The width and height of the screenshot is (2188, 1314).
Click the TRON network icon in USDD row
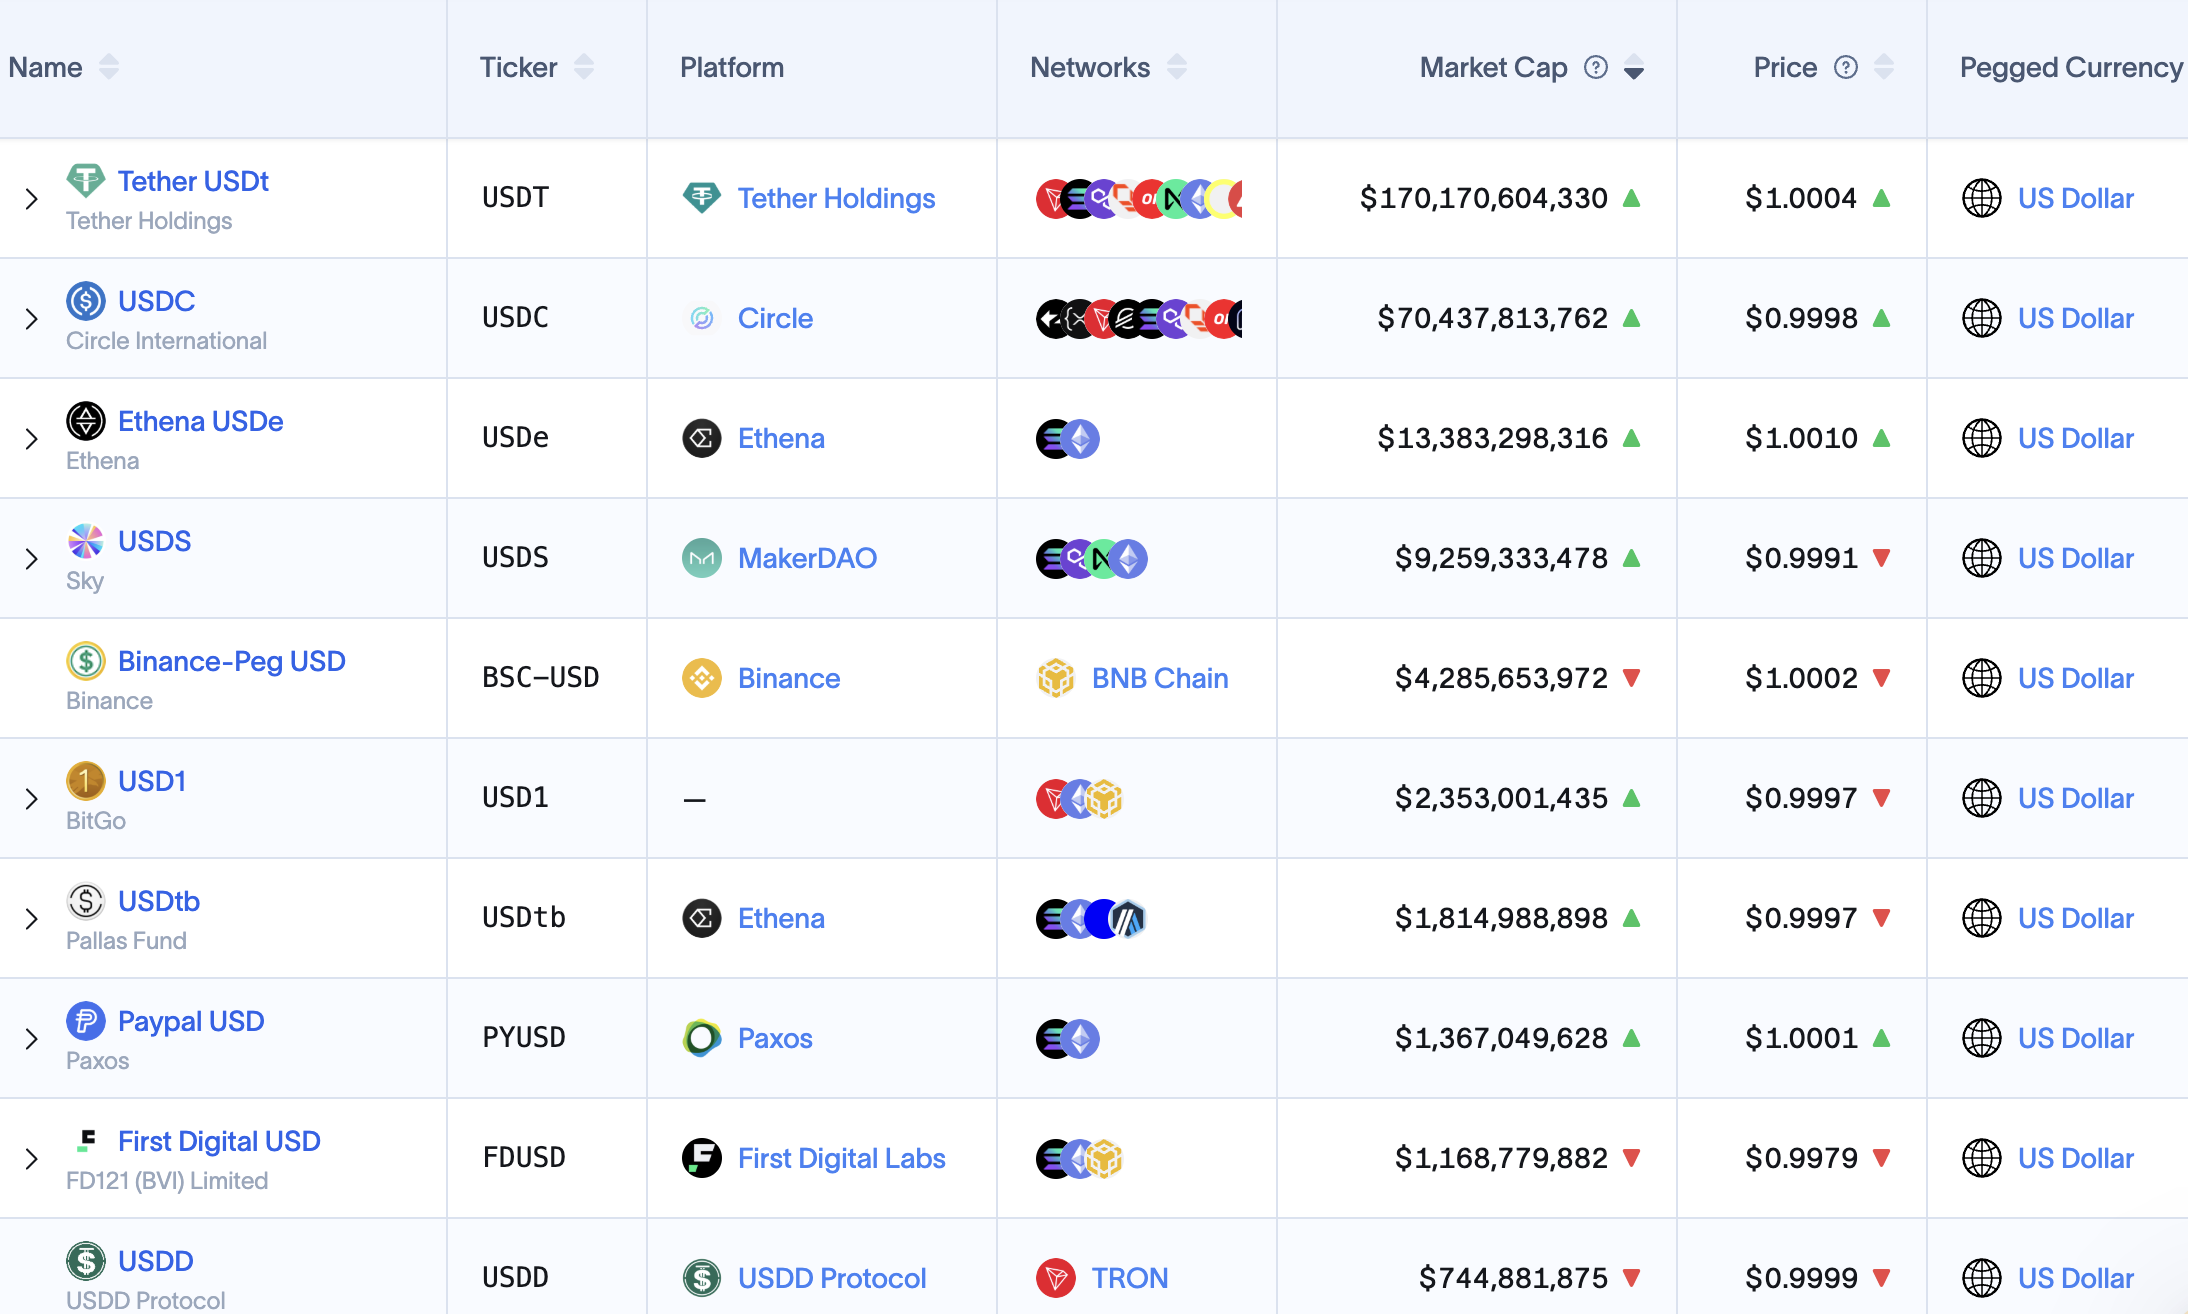click(x=1053, y=1277)
